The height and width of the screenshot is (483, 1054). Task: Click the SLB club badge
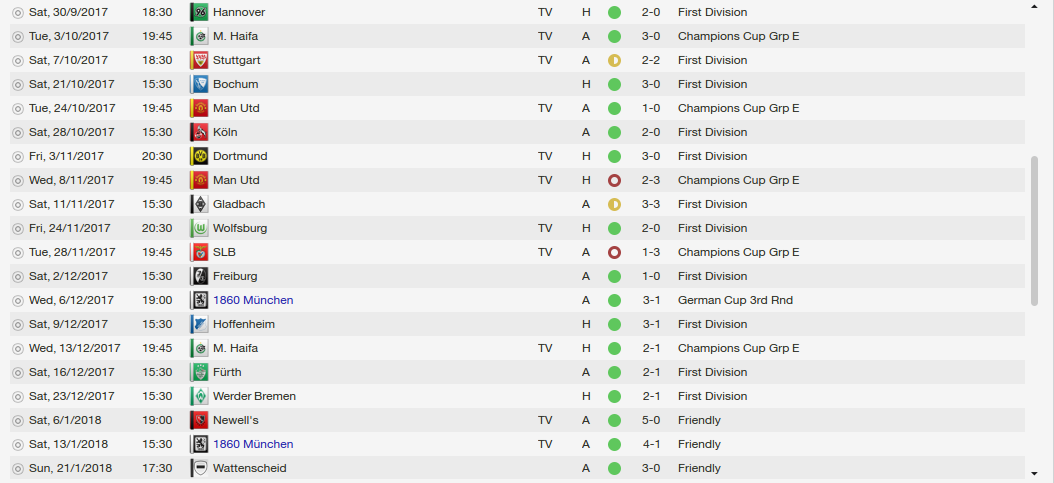[198, 252]
